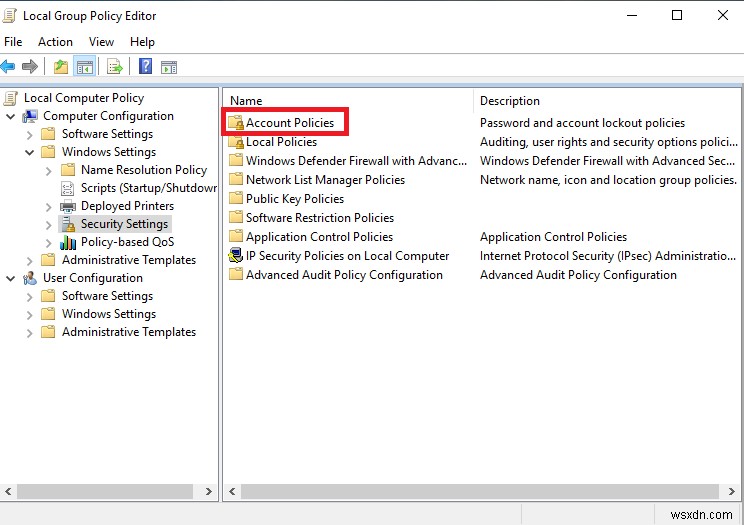Click 'Network name, icon and location' description

[608, 180]
